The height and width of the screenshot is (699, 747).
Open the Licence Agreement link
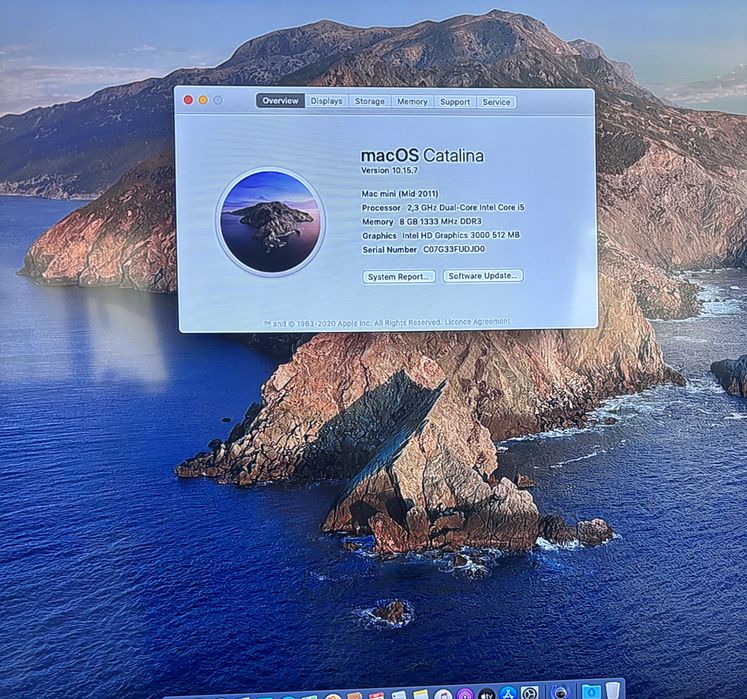tap(477, 322)
